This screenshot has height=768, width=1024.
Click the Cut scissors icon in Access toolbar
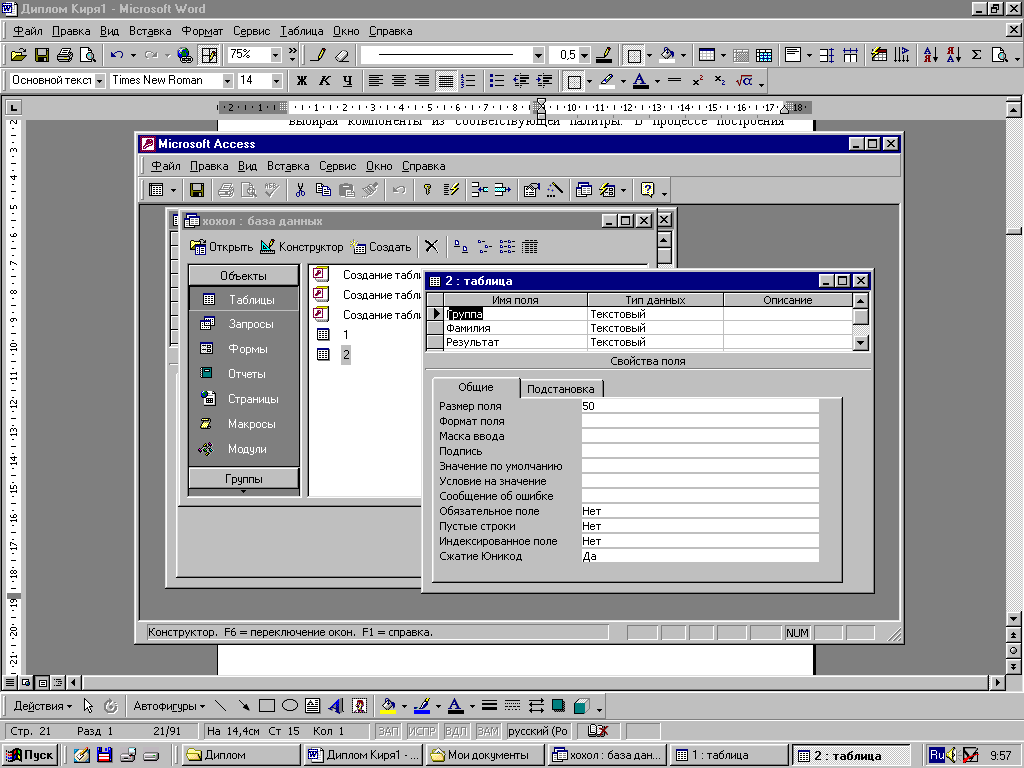(299, 189)
